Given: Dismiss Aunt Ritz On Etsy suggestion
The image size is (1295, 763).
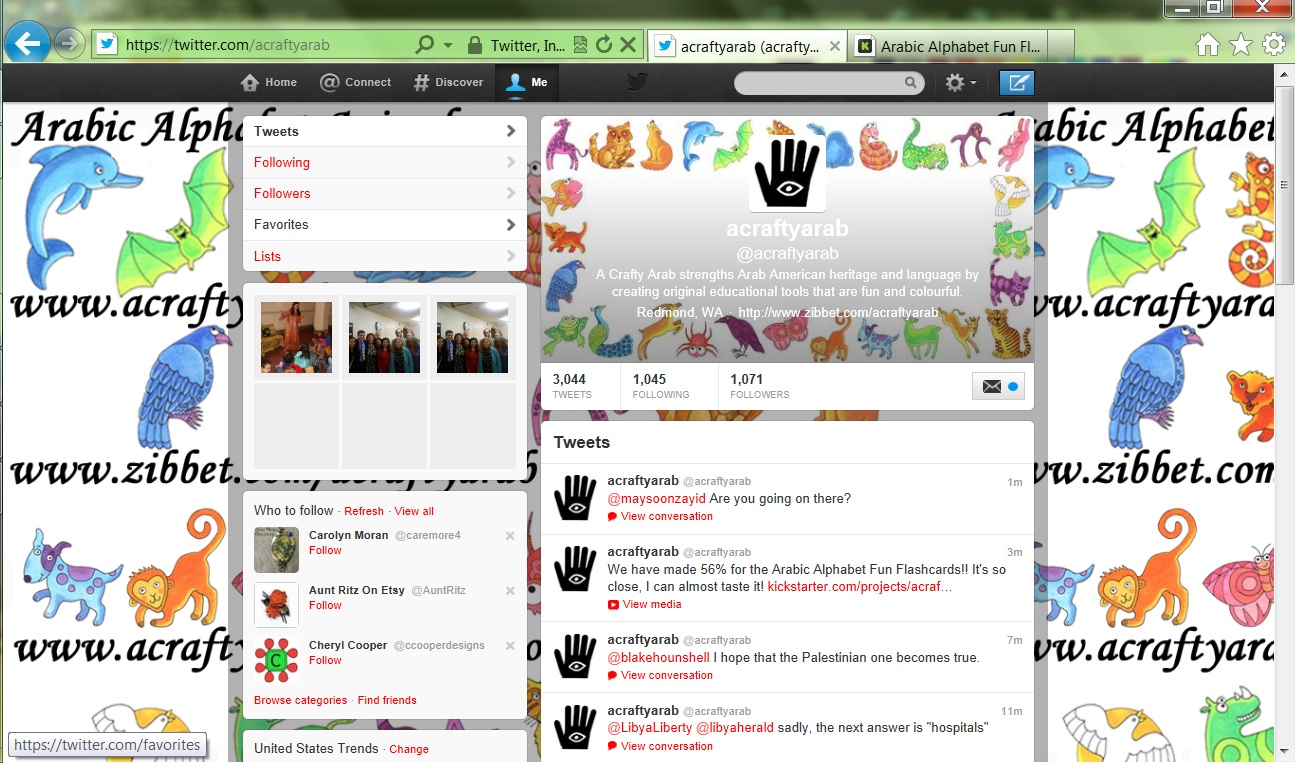Looking at the screenshot, I should [510, 591].
